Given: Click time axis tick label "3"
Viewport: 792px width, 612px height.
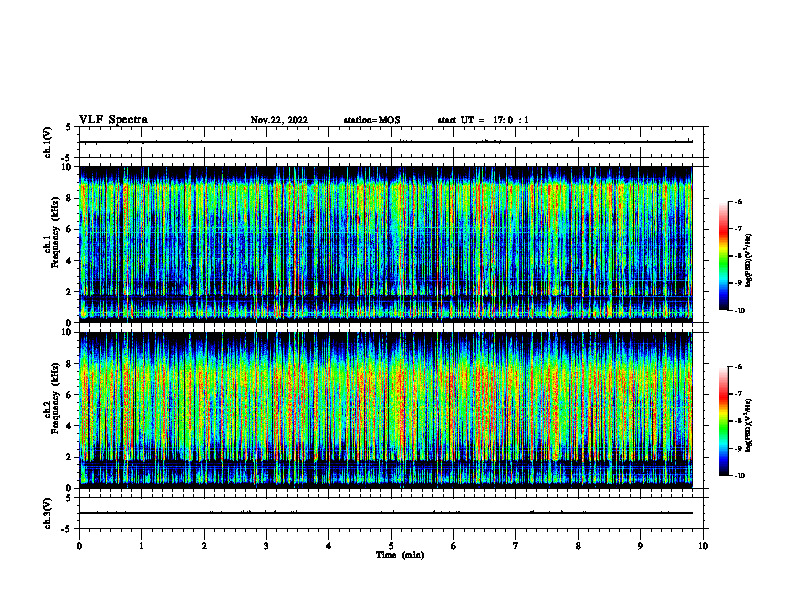Looking at the screenshot, I should [x=266, y=546].
